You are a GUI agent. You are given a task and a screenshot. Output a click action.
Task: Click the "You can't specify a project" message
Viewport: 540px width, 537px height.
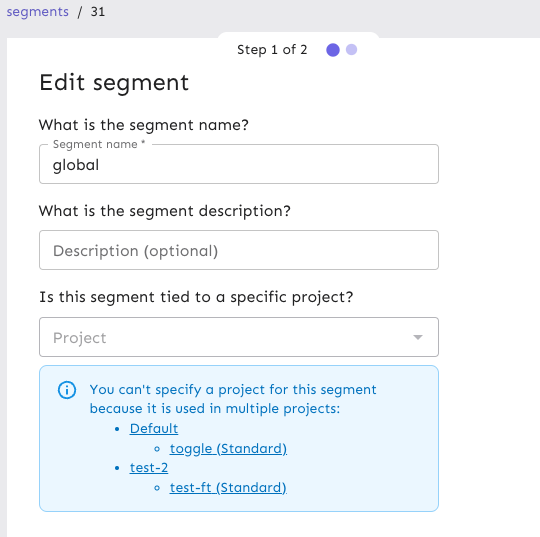233,399
